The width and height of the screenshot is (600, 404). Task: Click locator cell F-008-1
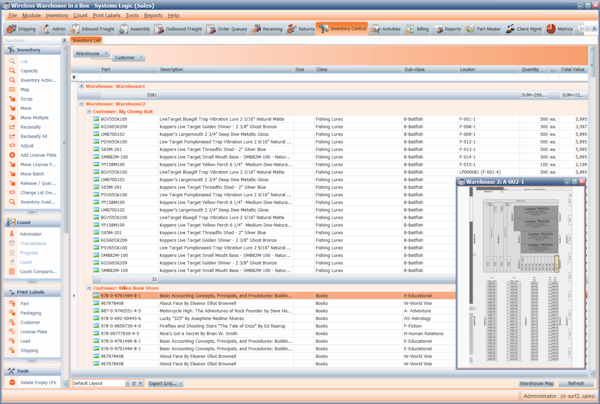[489, 127]
